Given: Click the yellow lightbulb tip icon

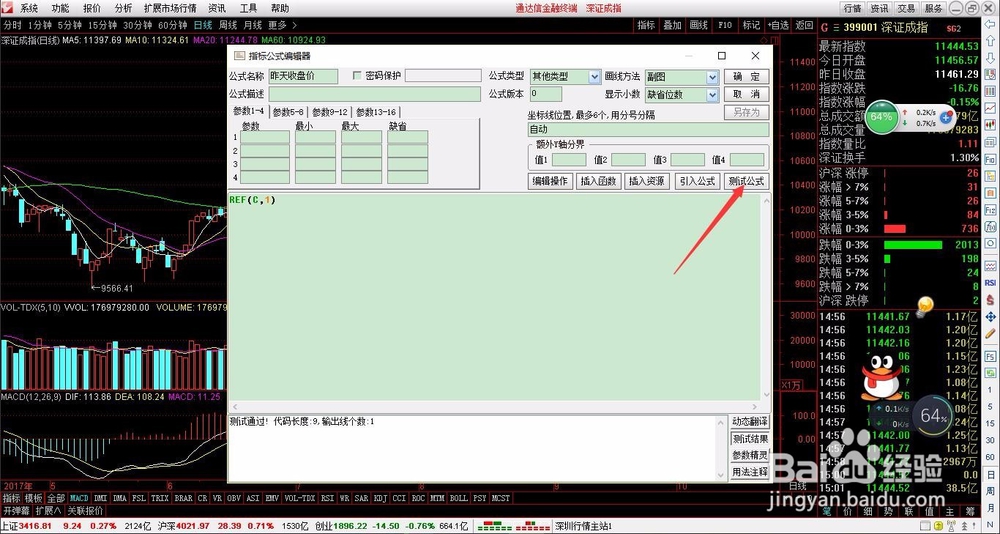Looking at the screenshot, I should (x=924, y=308).
